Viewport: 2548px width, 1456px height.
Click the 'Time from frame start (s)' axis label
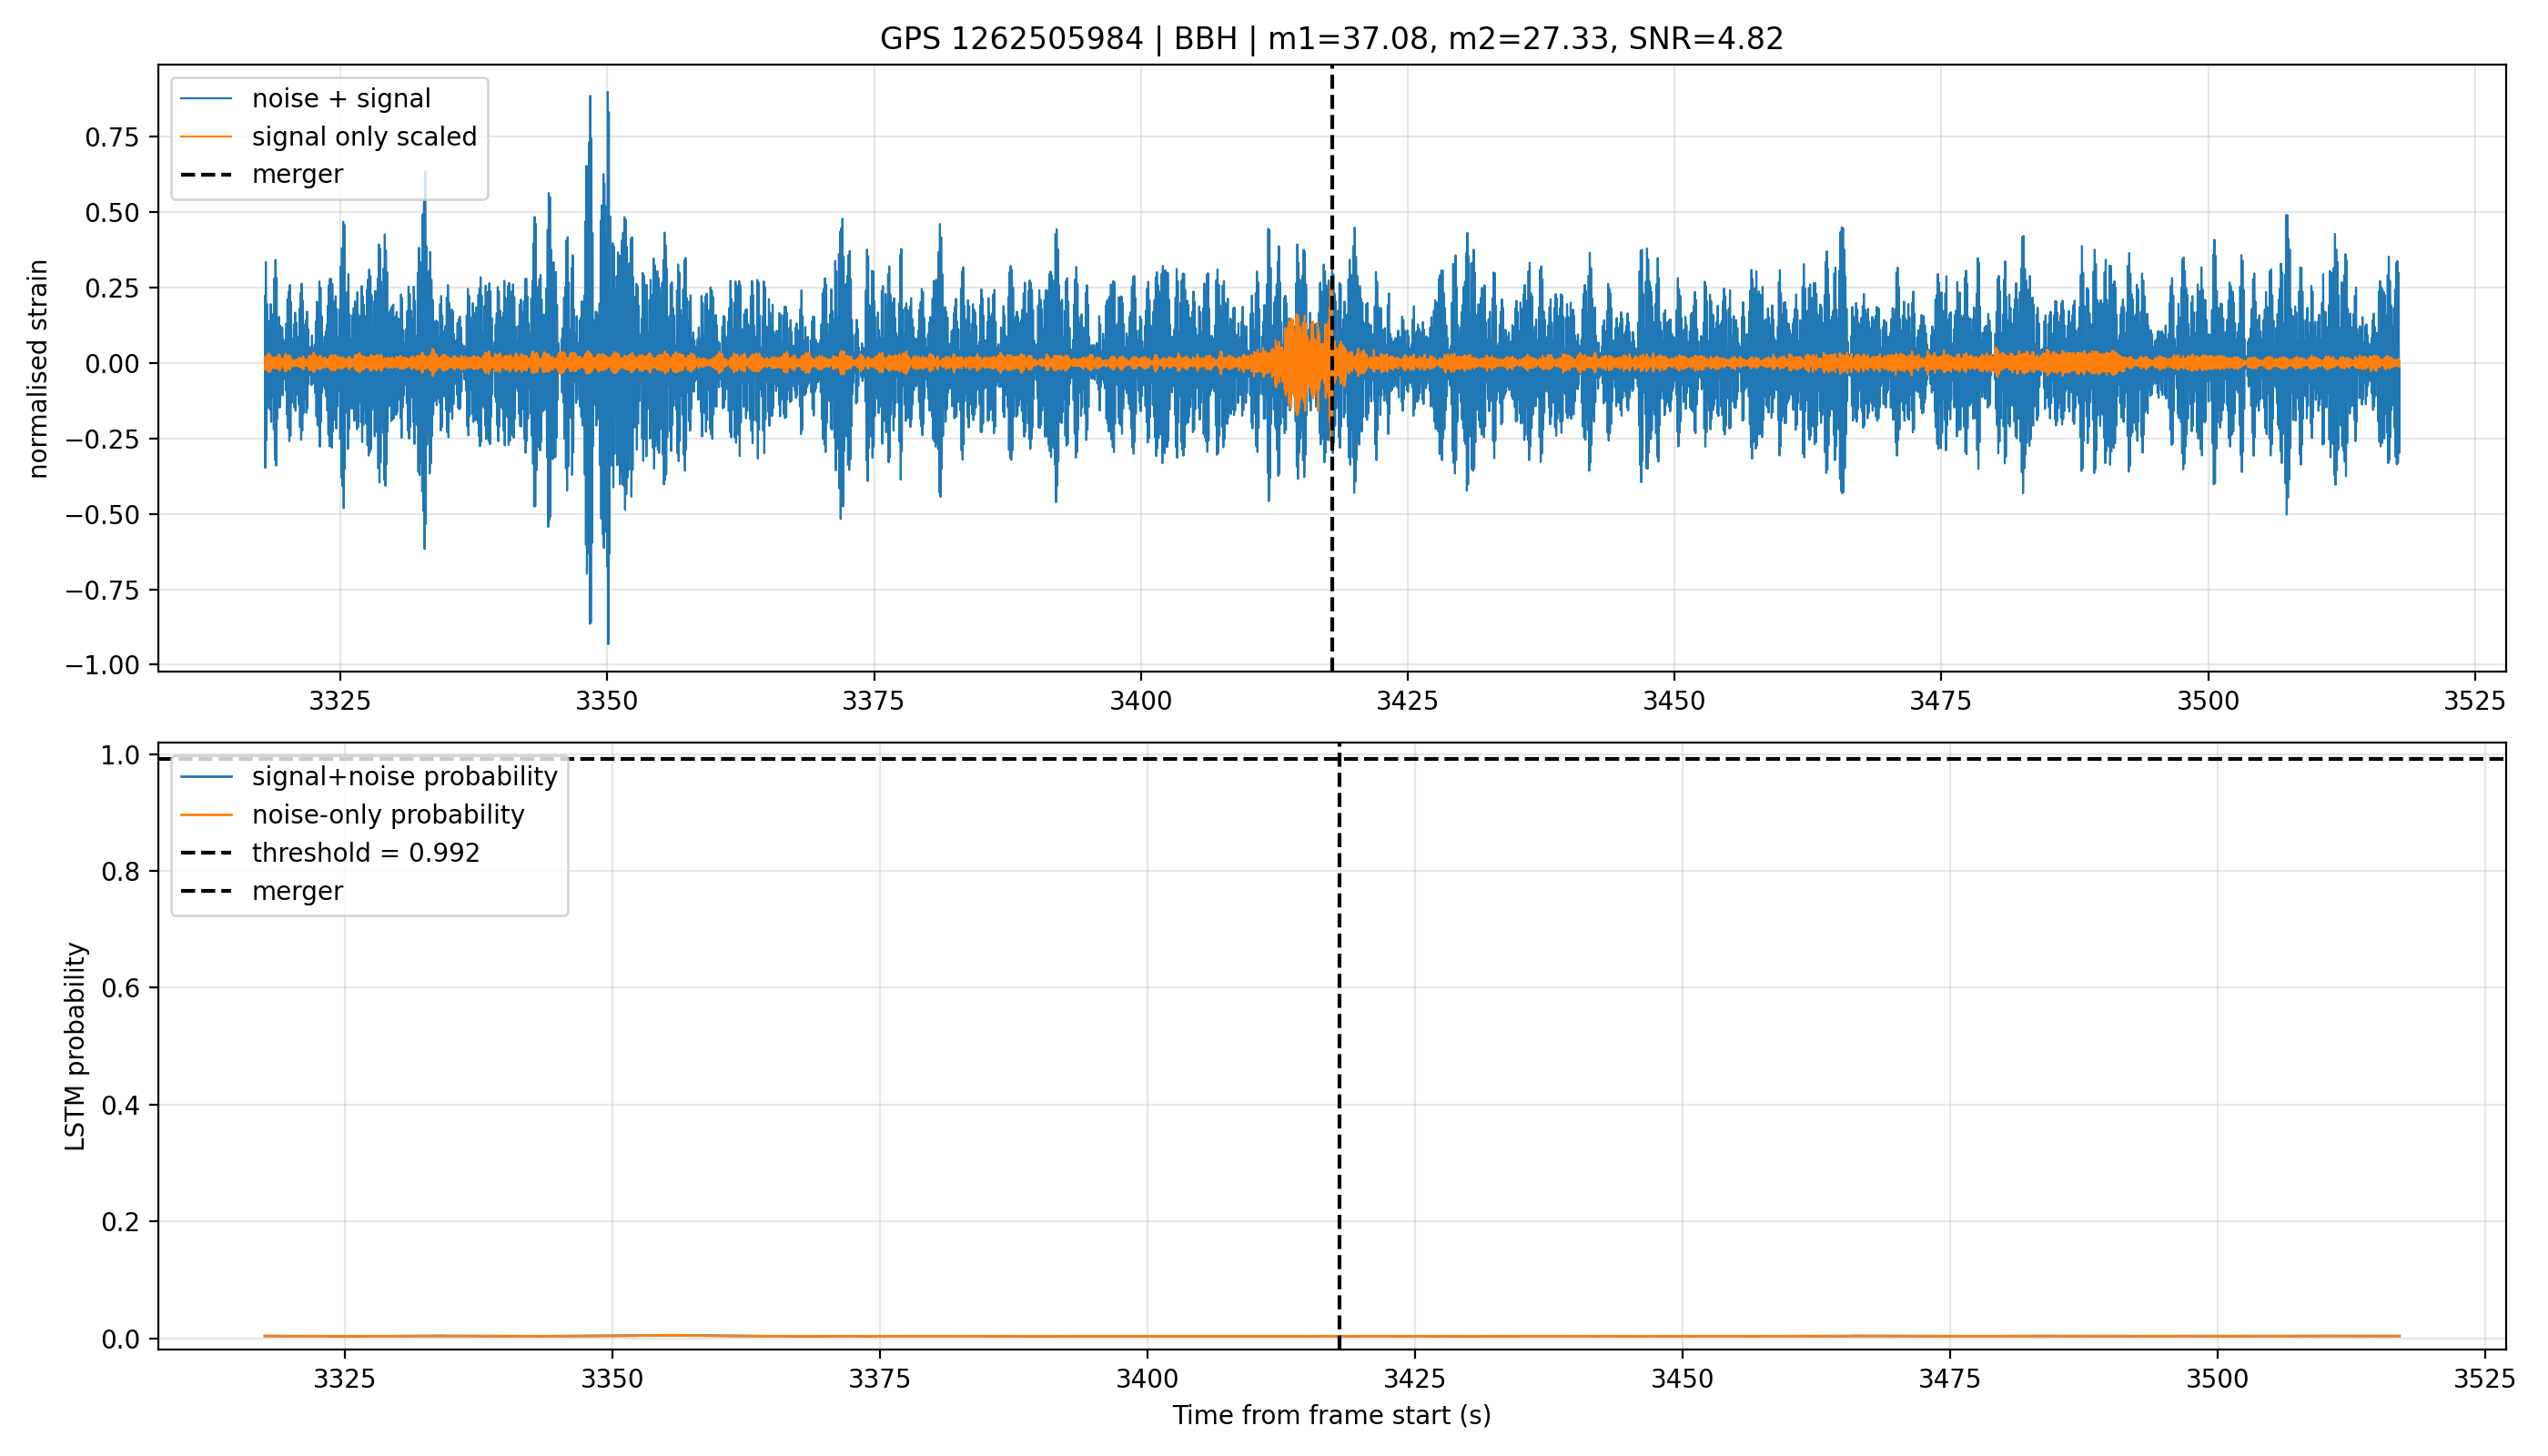(1331, 1415)
